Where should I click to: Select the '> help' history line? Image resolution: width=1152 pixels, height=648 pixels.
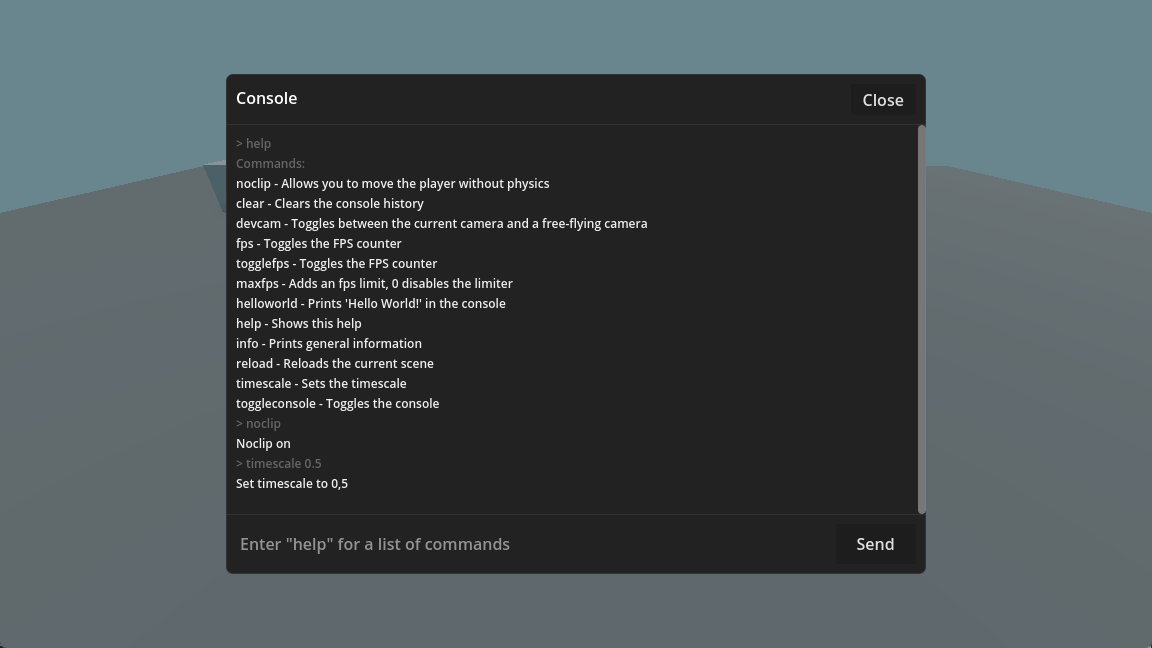pyautogui.click(x=253, y=144)
